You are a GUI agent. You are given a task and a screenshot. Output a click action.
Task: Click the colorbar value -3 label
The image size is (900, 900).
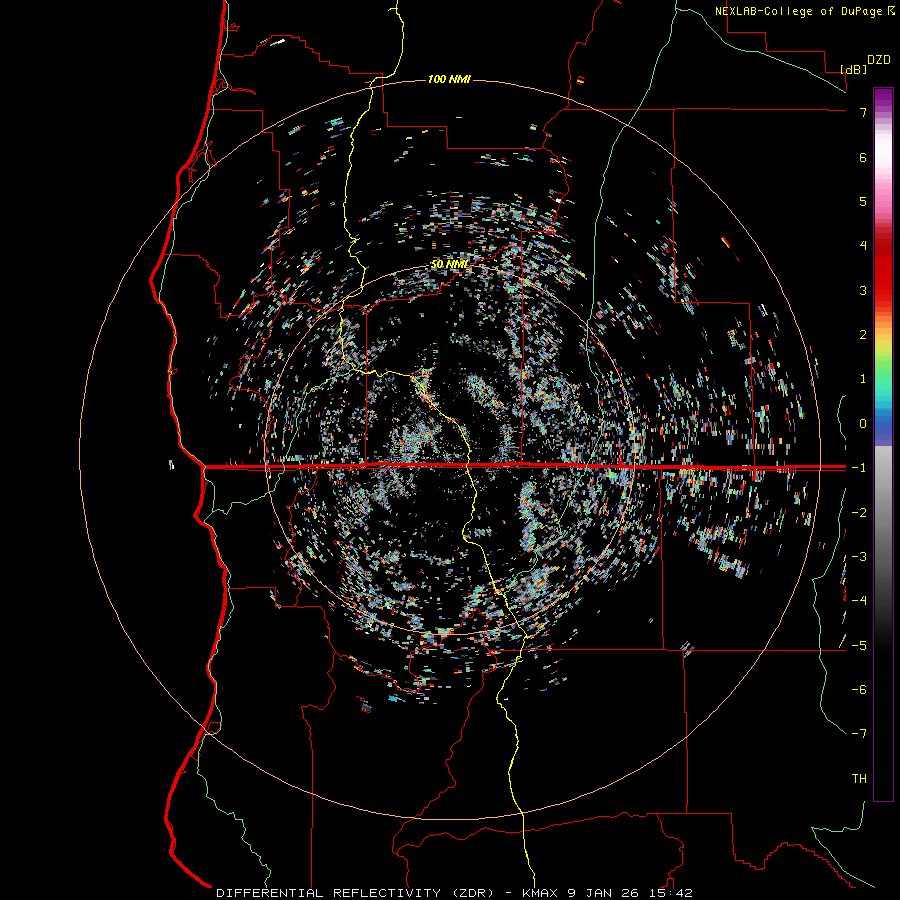click(x=859, y=557)
